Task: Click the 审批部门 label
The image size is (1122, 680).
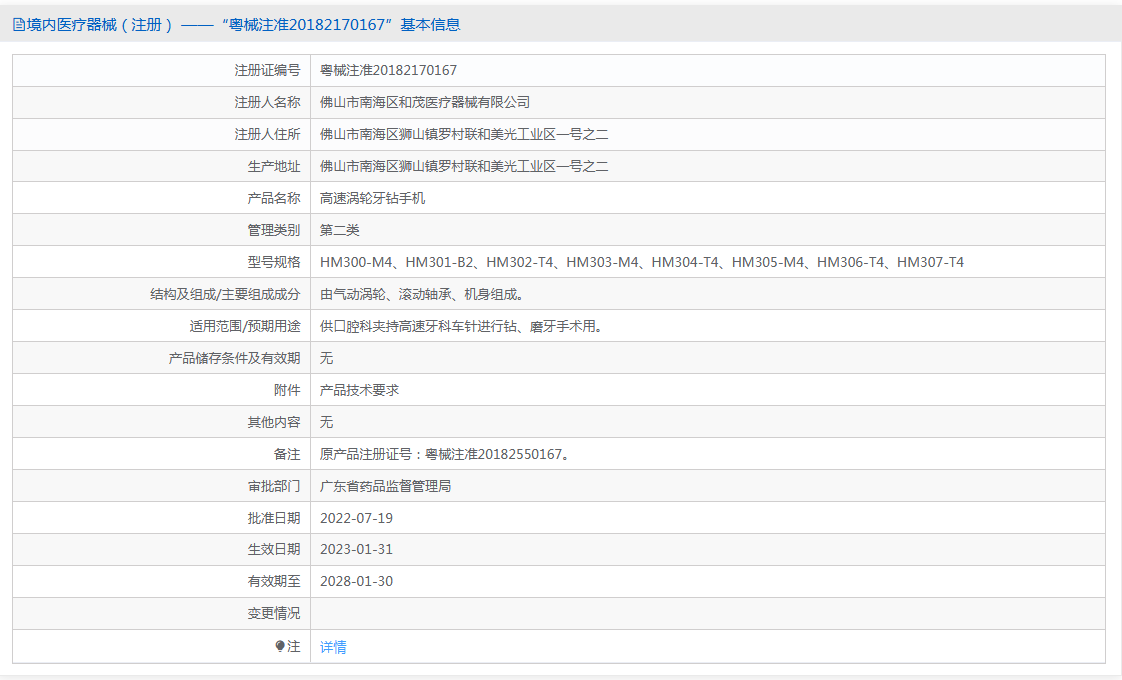Action: pos(274,486)
